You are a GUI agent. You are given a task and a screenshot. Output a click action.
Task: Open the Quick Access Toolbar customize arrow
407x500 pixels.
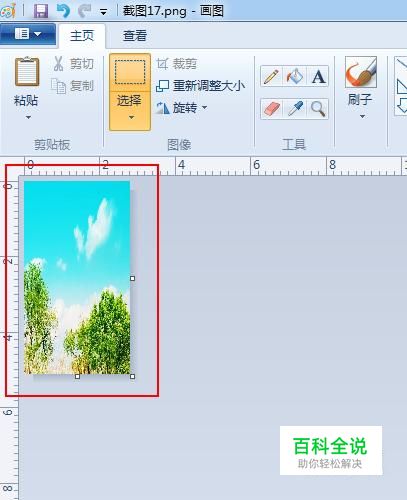104,13
